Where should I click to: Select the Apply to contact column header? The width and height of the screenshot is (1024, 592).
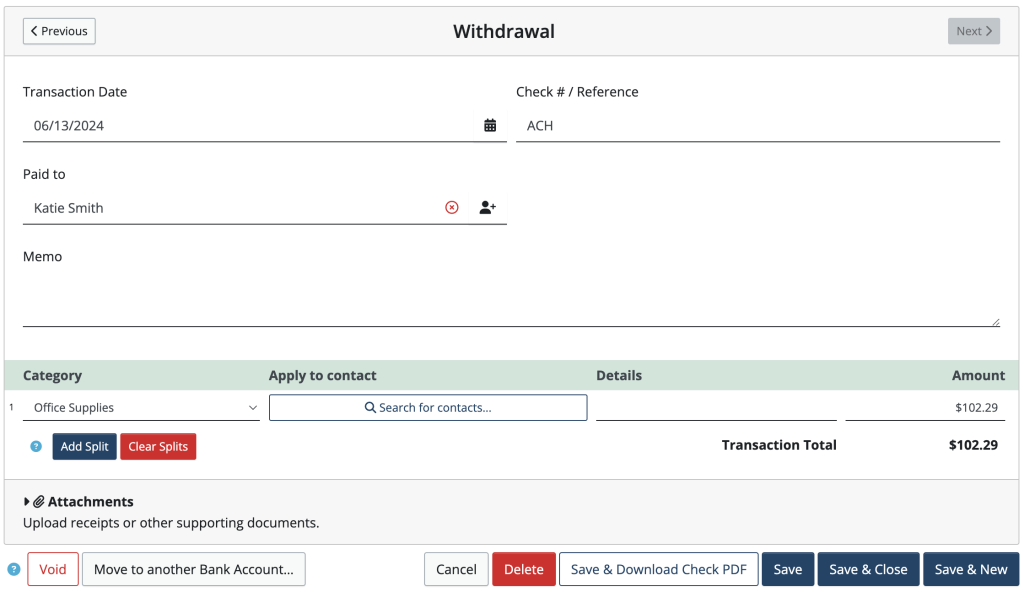[x=322, y=375]
